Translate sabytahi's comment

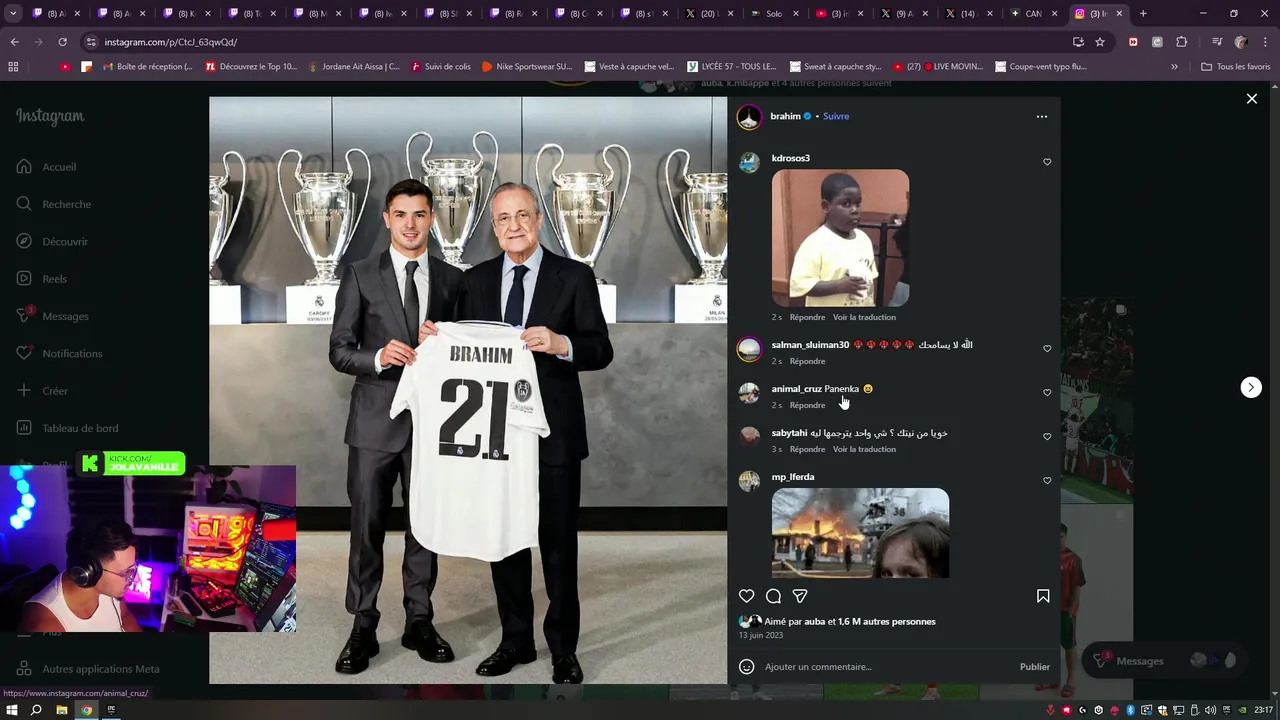pos(864,449)
